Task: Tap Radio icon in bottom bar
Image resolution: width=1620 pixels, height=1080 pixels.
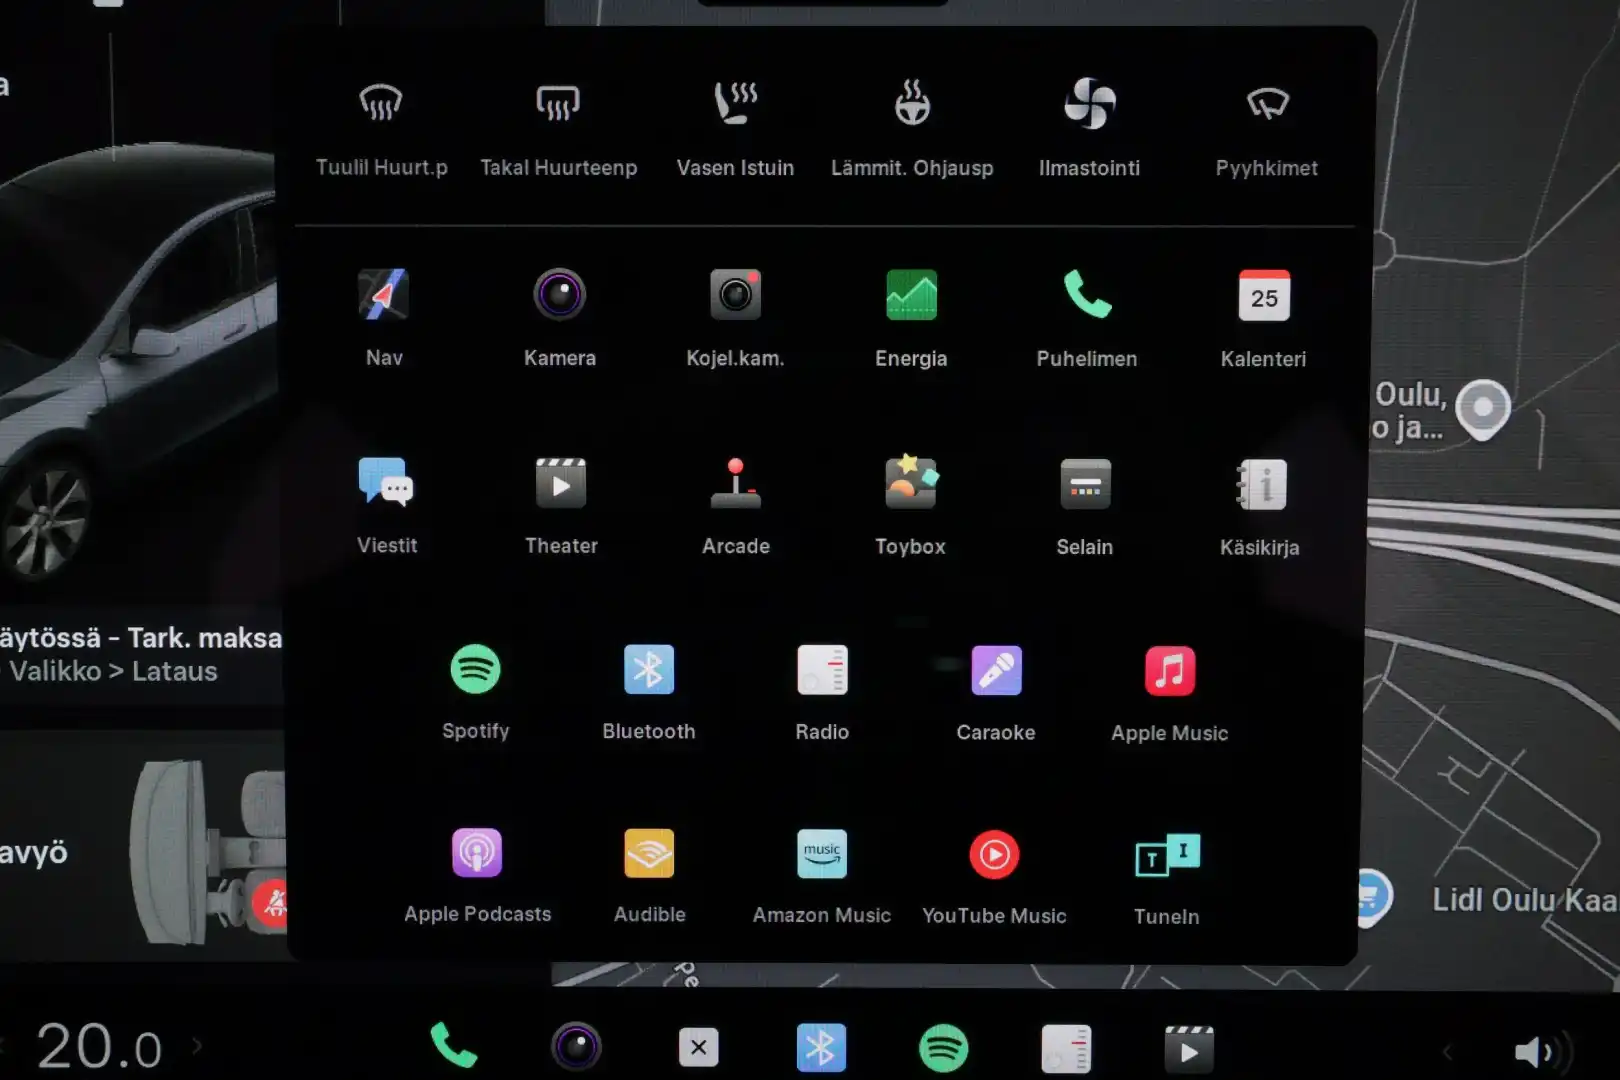Action: pos(1066,1048)
